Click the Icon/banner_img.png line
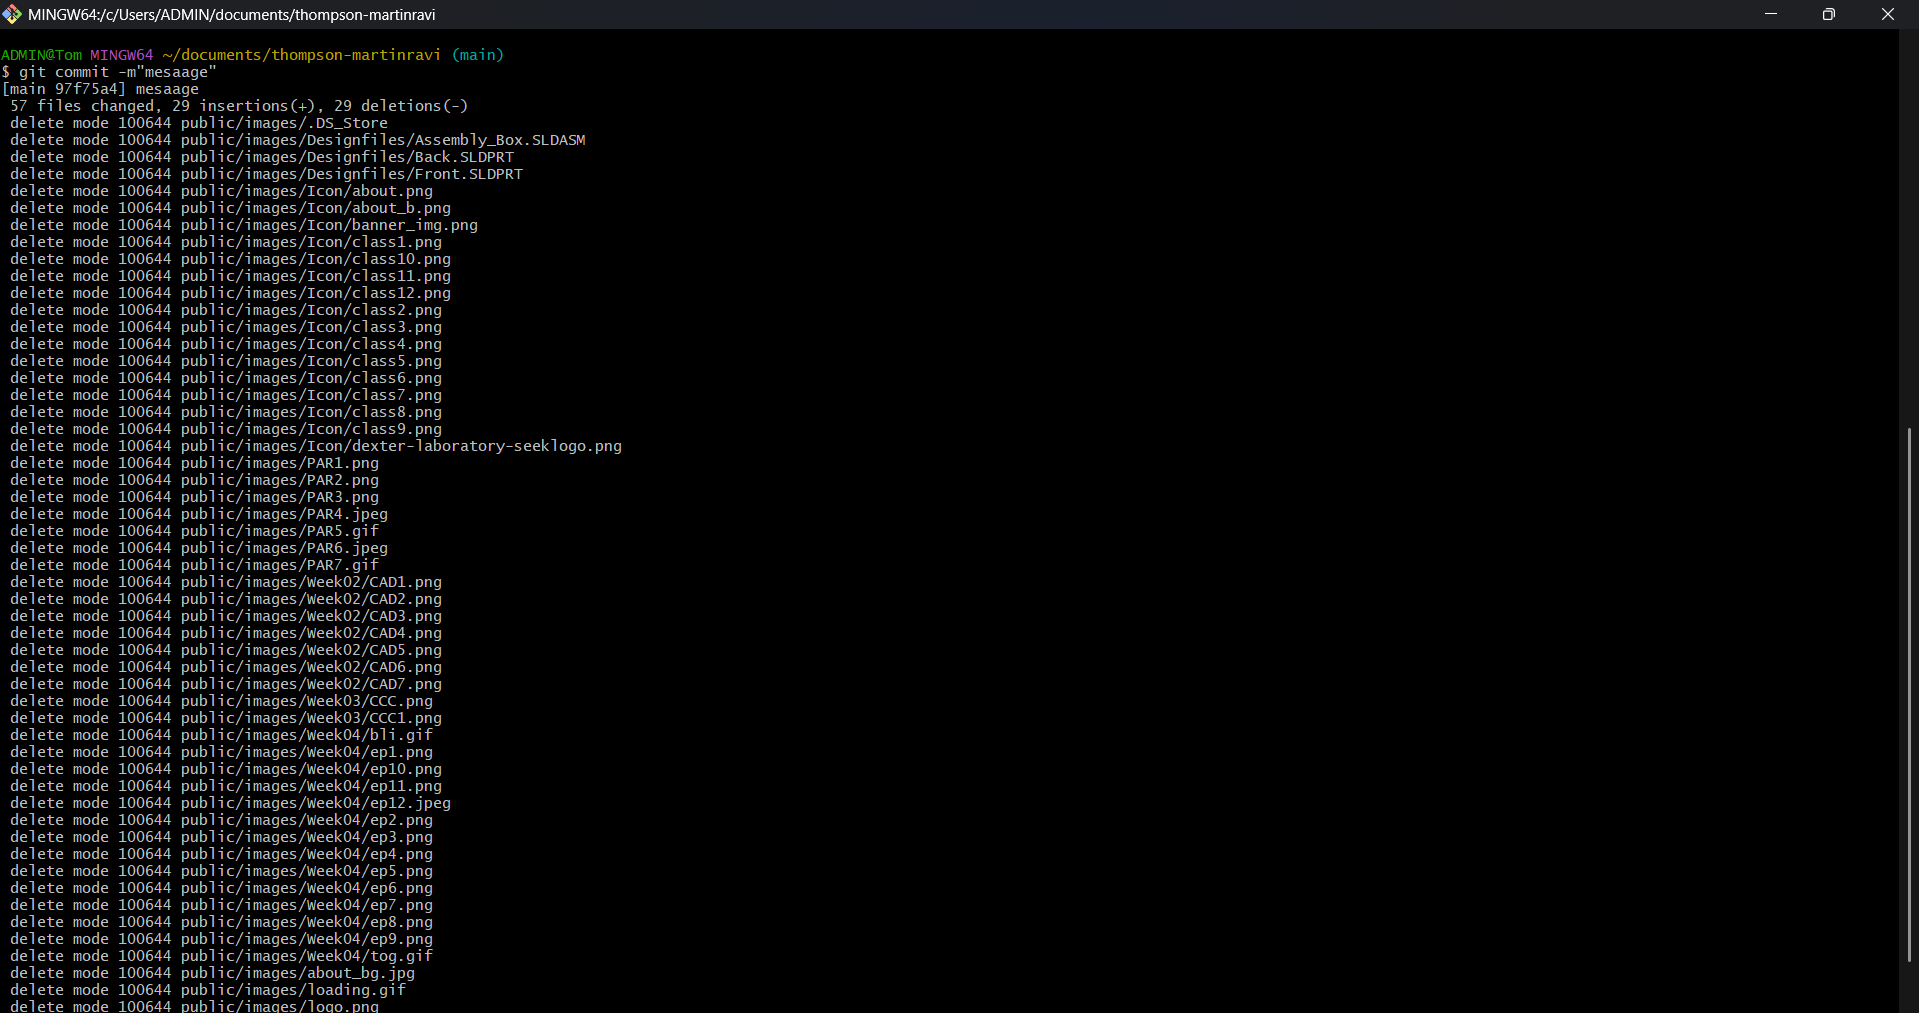Image resolution: width=1919 pixels, height=1013 pixels. 244,225
